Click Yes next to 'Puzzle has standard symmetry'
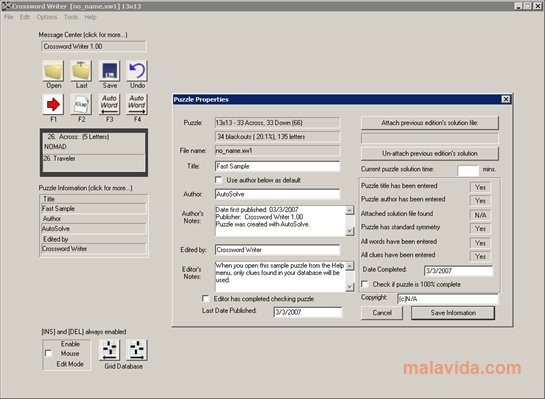545x399 pixels. pyautogui.click(x=480, y=229)
